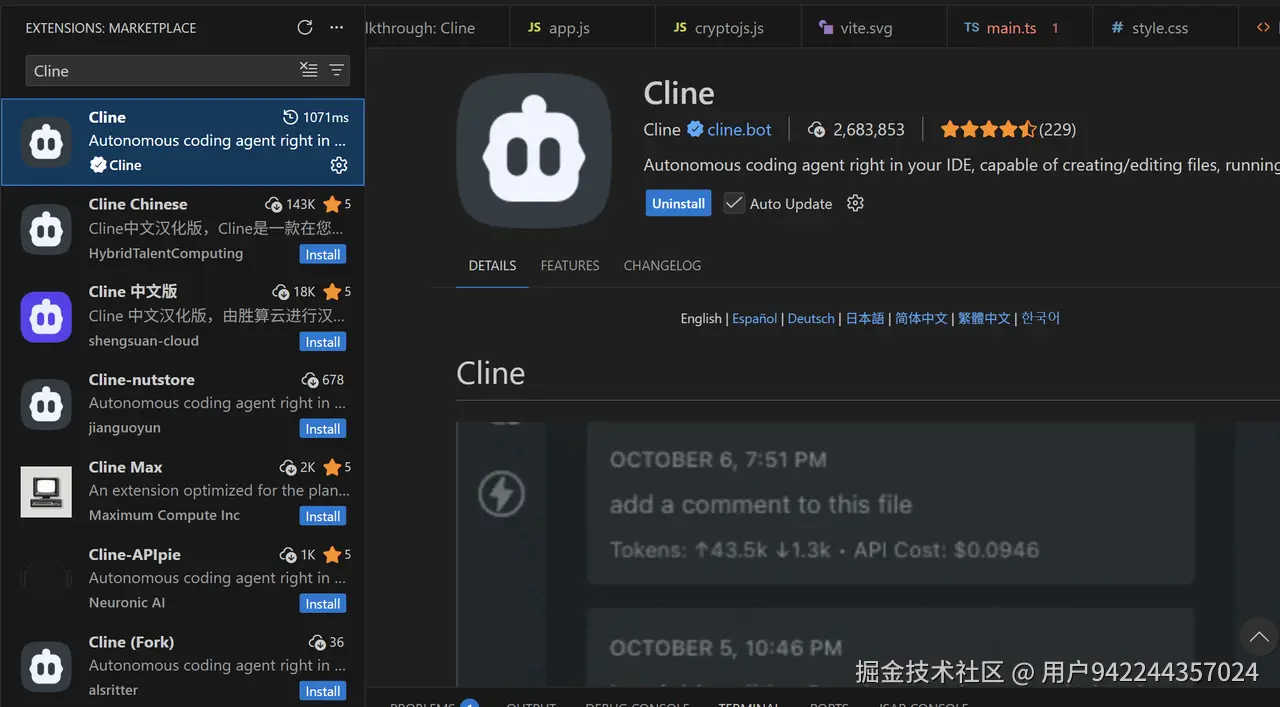This screenshot has height=707, width=1280.
Task: Switch to the CHANGELOG tab
Action: pyautogui.click(x=662, y=266)
